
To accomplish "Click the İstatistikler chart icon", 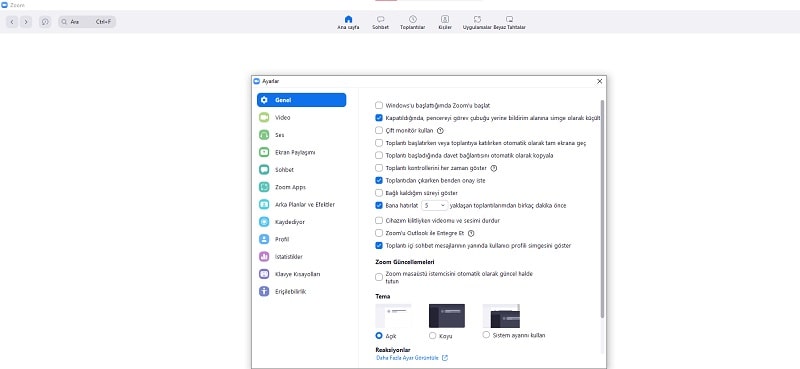I will point(264,257).
